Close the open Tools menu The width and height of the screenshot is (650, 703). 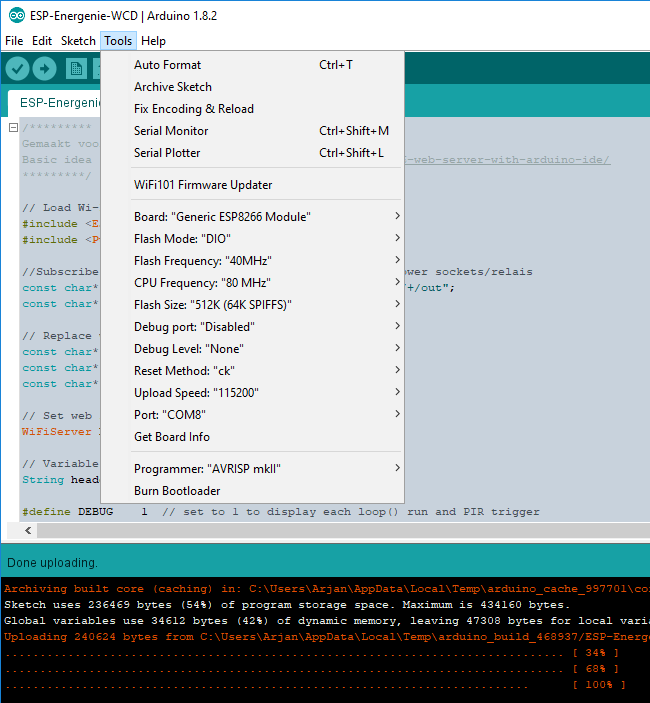(118, 41)
